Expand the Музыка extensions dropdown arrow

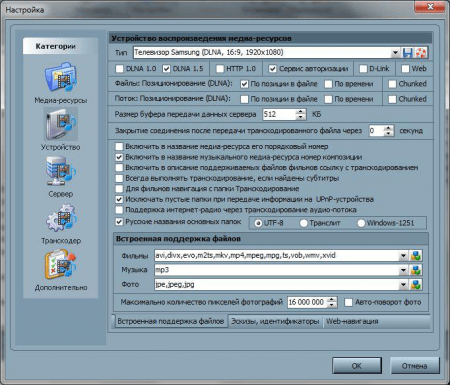403,270
